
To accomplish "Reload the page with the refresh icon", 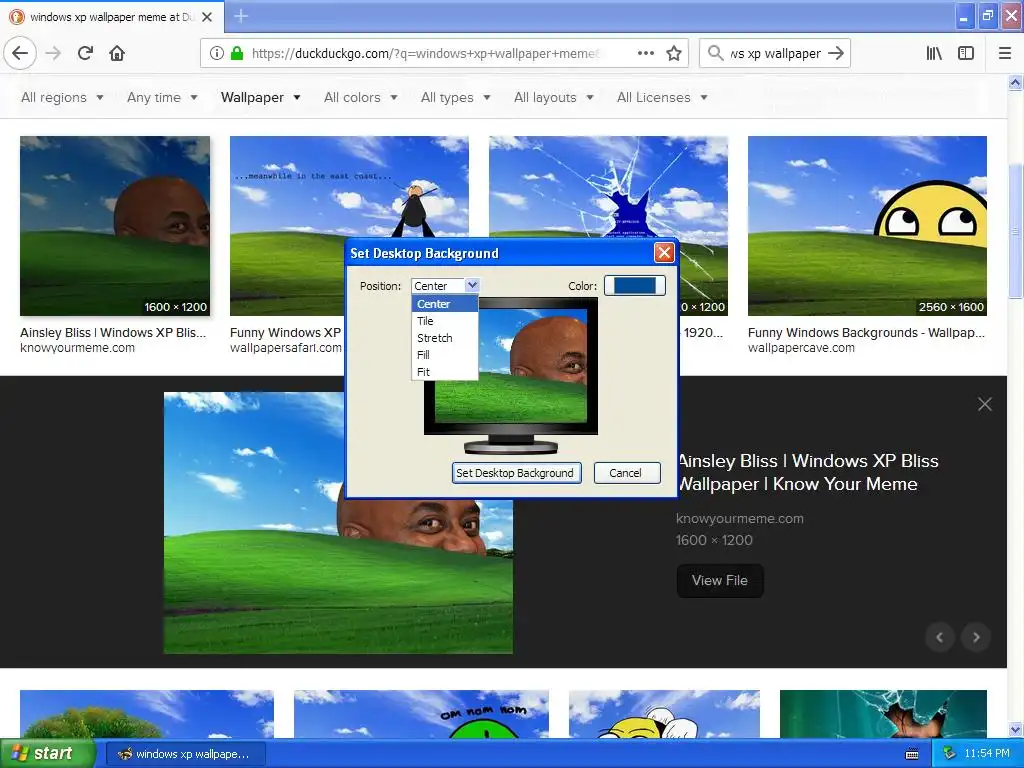I will pyautogui.click(x=85, y=53).
